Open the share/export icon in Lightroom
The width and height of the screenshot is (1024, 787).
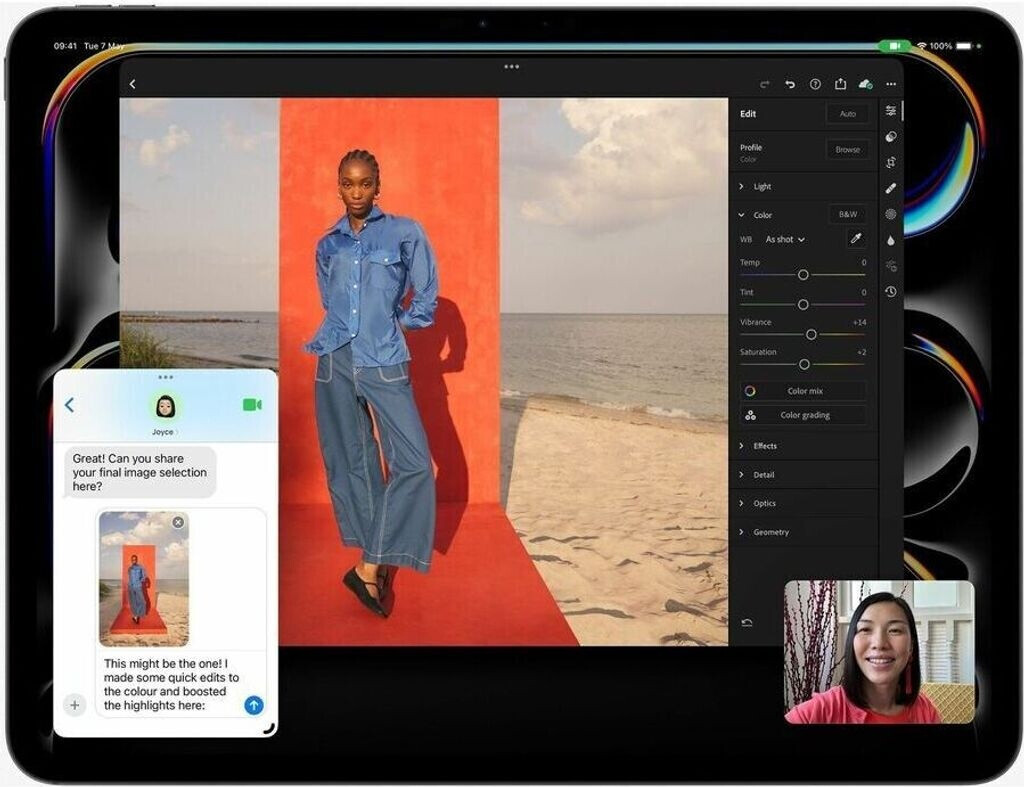pos(840,85)
